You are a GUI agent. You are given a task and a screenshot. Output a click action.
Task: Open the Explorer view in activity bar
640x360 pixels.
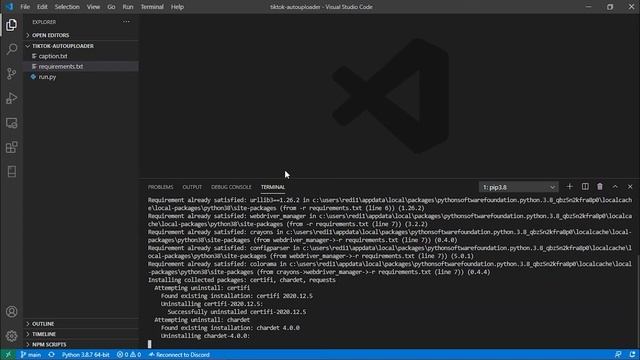[11, 25]
